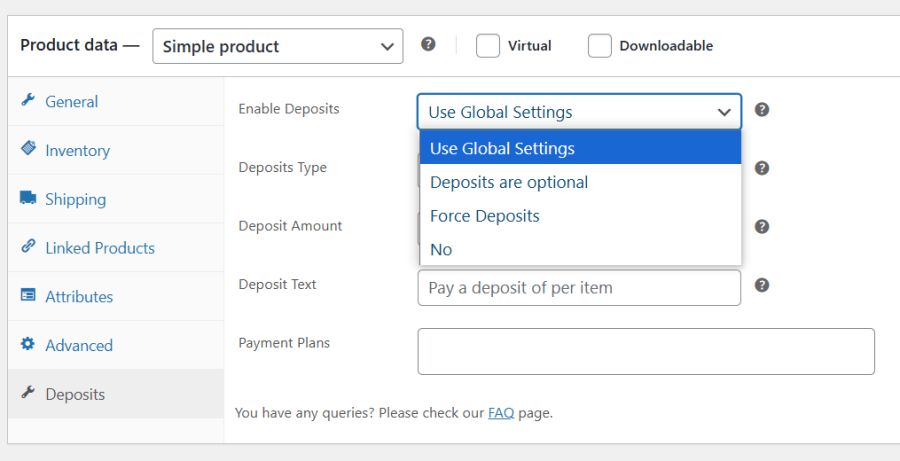Switch to the Deposits tab

click(75, 394)
